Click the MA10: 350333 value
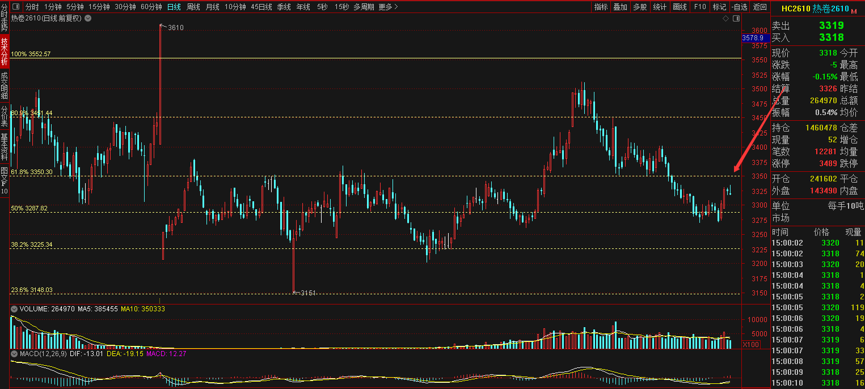The width and height of the screenshot is (865, 389). pos(143,310)
